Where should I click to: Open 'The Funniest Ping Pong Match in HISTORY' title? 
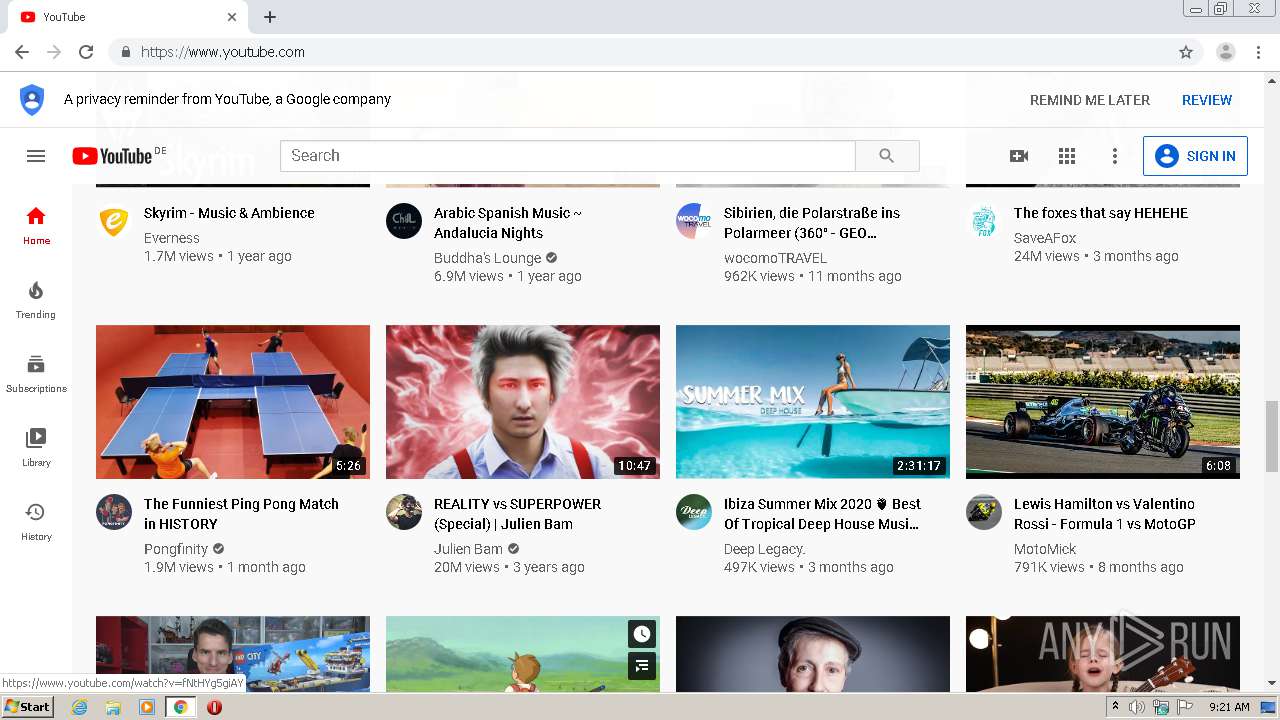[x=241, y=514]
